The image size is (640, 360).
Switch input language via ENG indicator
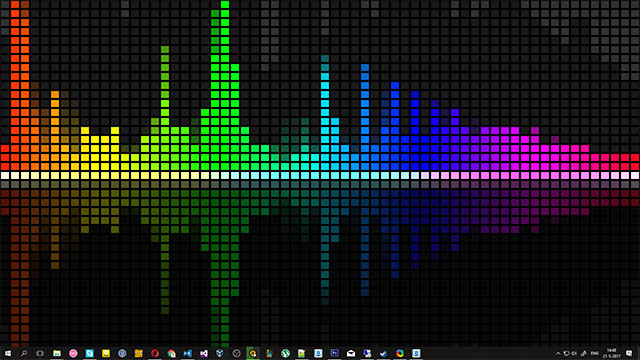595,353
